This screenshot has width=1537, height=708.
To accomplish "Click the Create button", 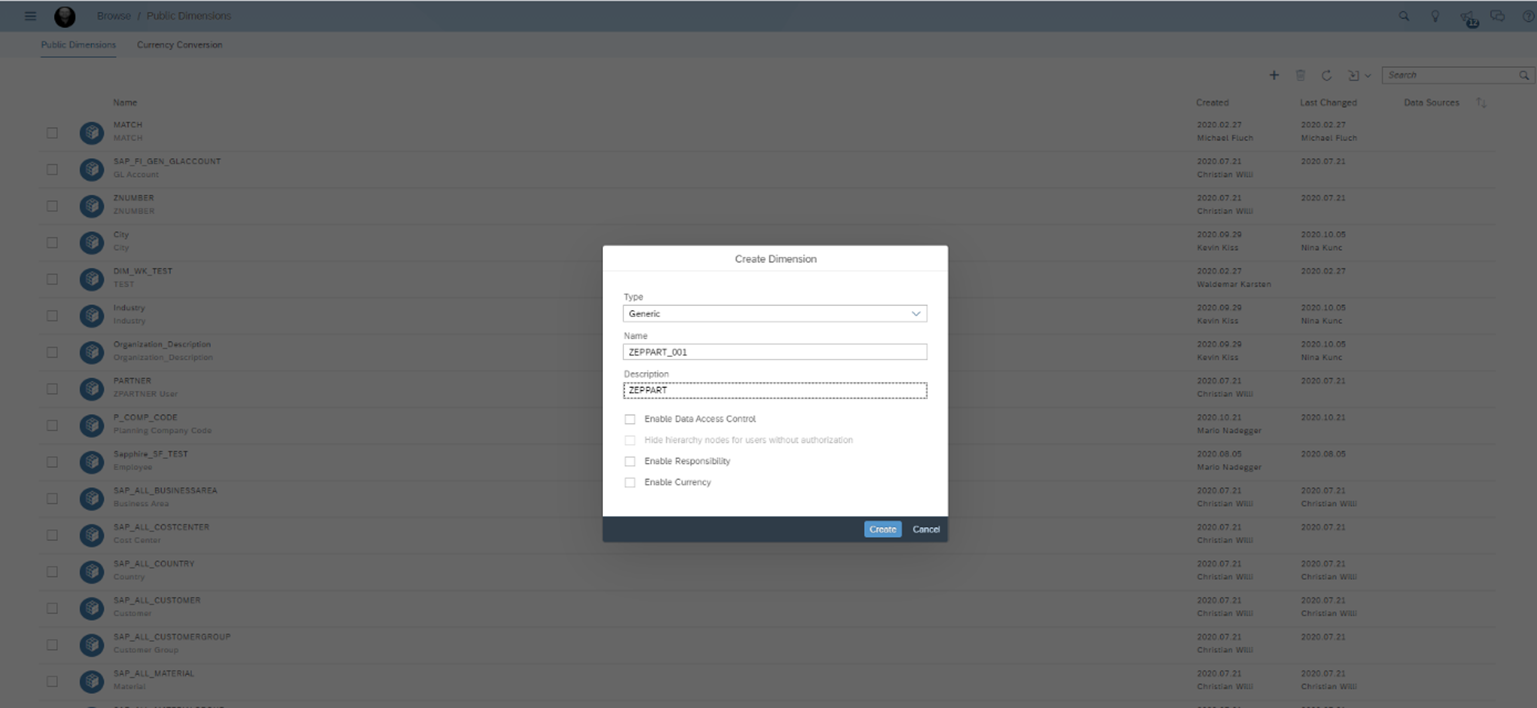I will 883,529.
